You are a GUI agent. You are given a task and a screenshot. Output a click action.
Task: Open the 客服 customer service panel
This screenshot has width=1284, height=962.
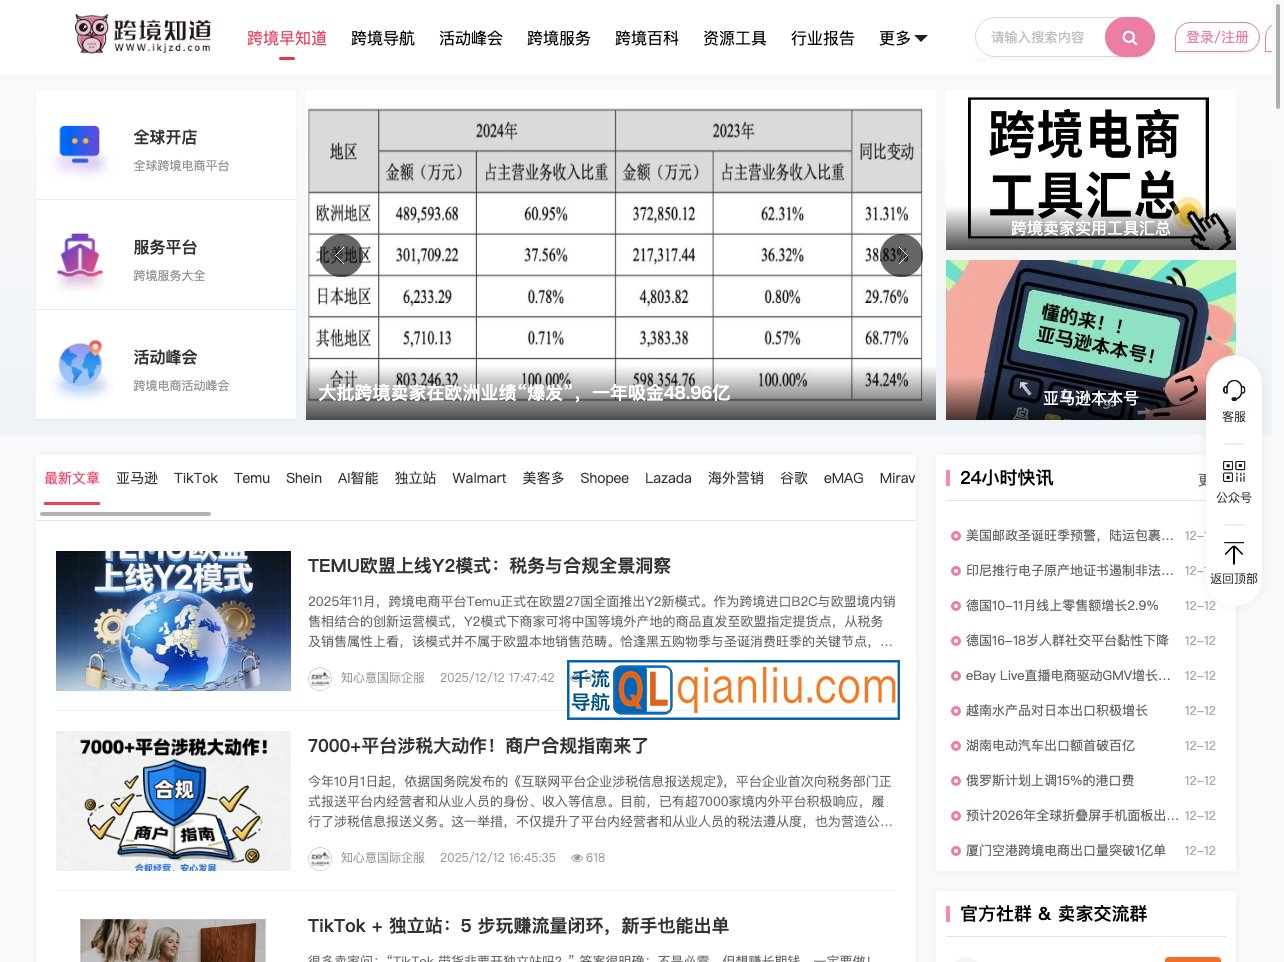1234,399
